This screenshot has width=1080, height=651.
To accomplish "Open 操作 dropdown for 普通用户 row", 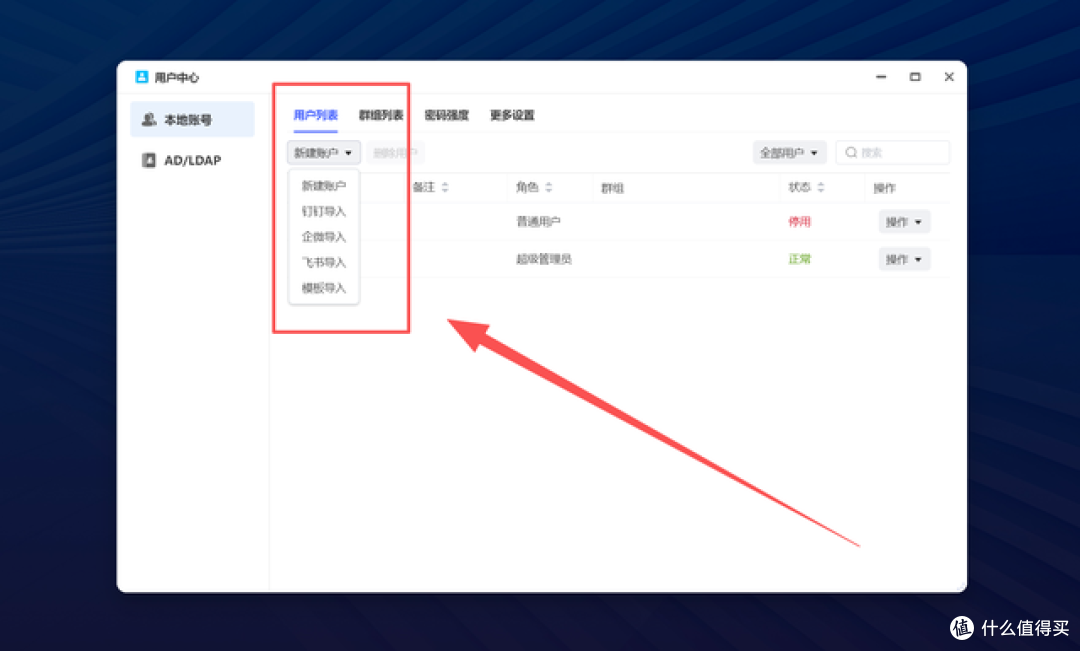I will pyautogui.click(x=904, y=222).
